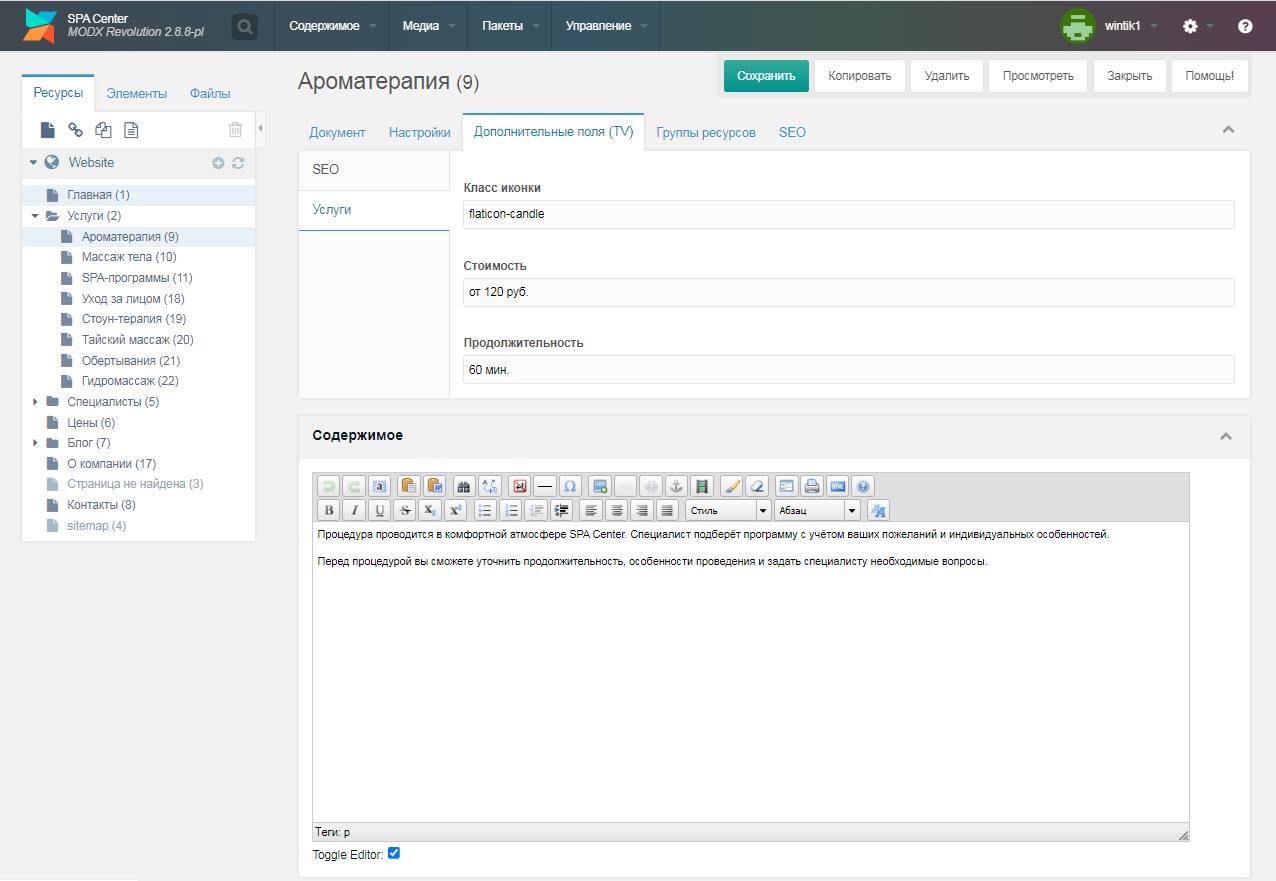Click the Bold button in the editor toolbar
Viewport: 1276px width, 881px height.
click(x=329, y=510)
